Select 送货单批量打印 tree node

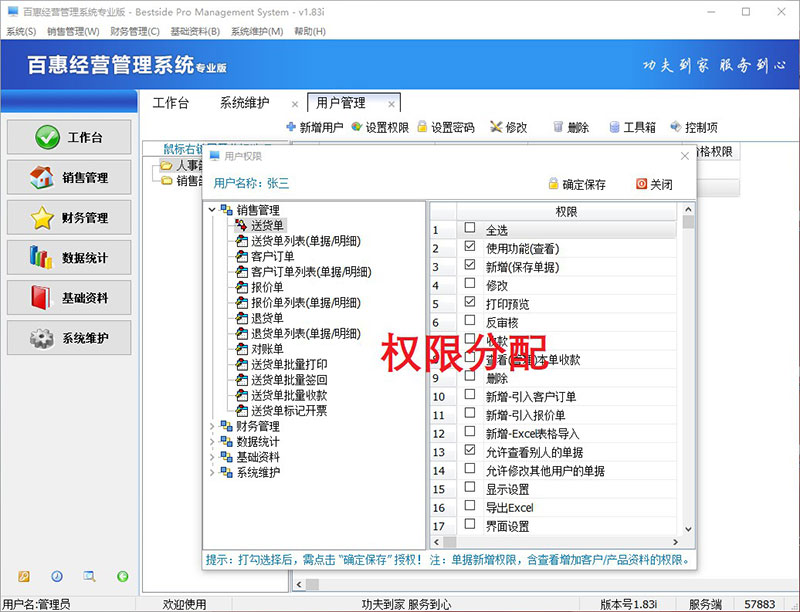coord(289,364)
